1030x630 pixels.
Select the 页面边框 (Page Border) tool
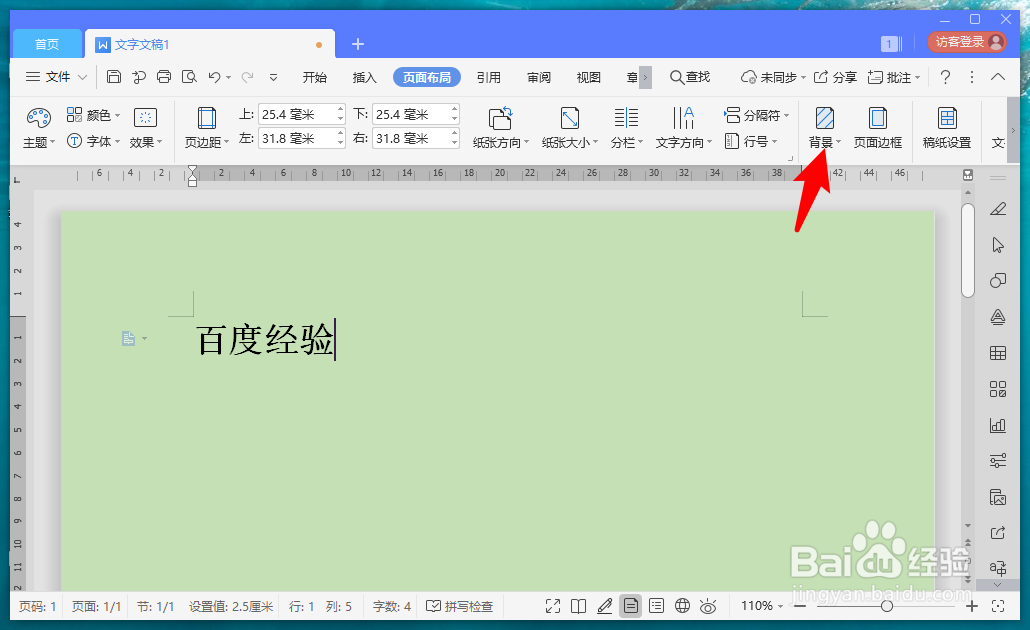pos(878,127)
